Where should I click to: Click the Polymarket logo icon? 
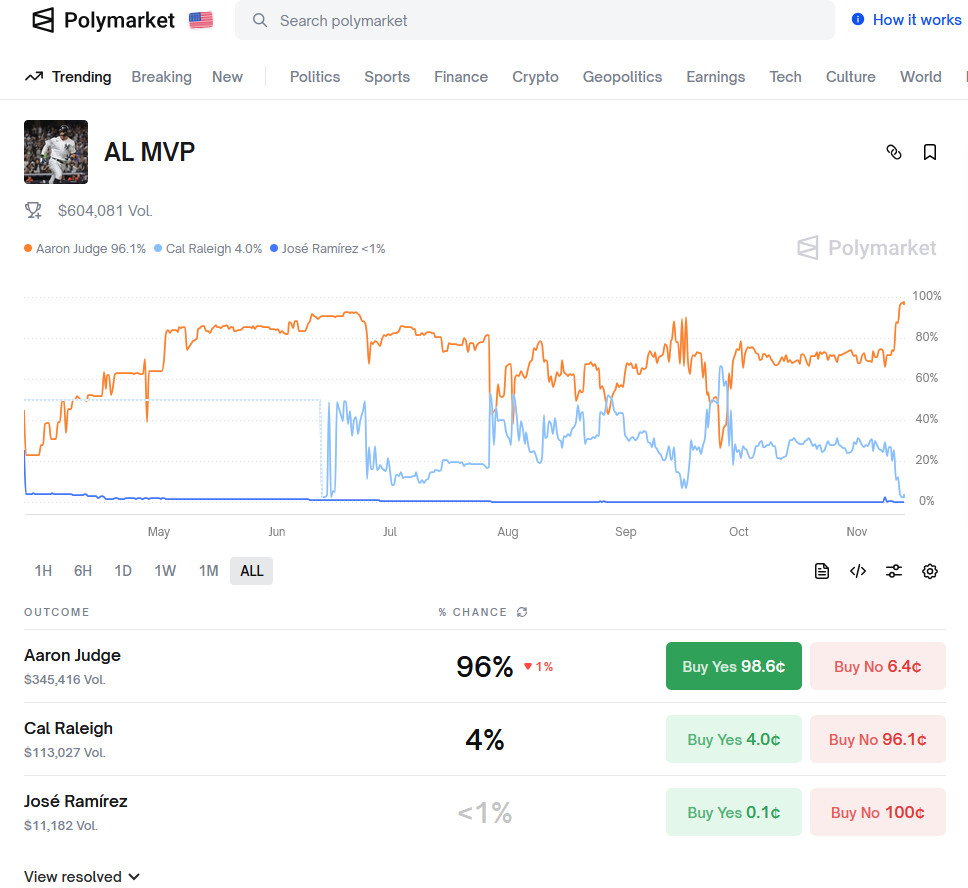pos(43,20)
